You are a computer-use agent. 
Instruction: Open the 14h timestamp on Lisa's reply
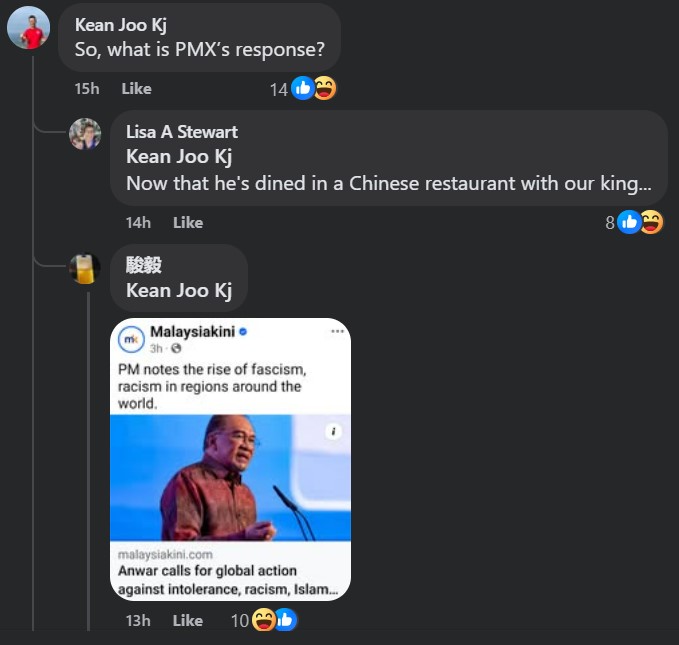(138, 222)
